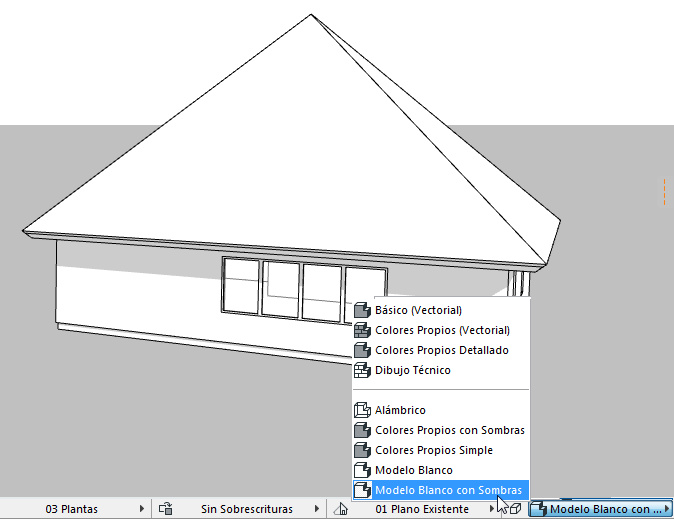This screenshot has height=519, width=674.
Task: Click icon beside Colores Propios con Sombras
Action: (362, 430)
